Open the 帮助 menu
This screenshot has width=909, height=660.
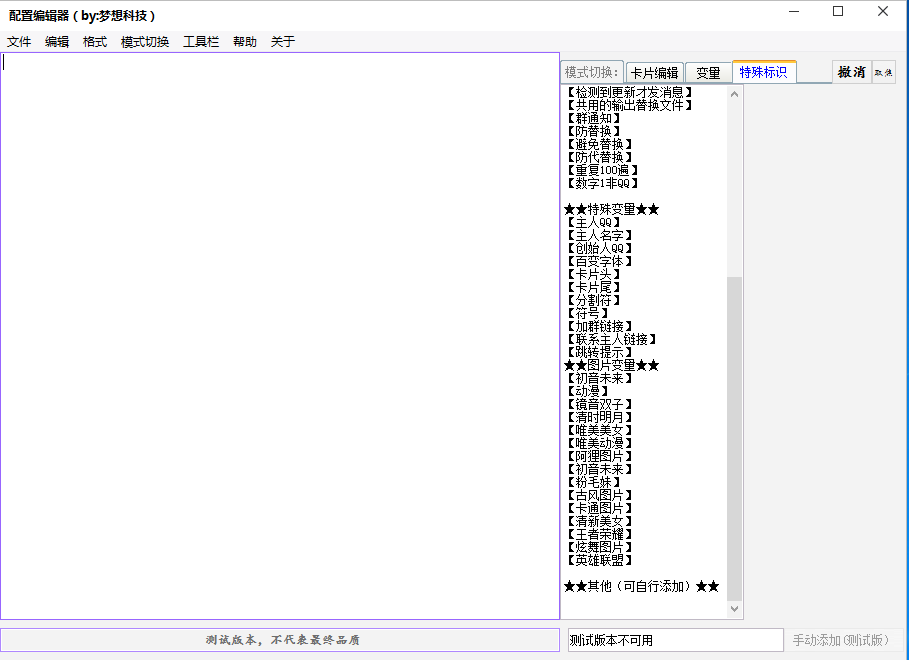tap(245, 41)
